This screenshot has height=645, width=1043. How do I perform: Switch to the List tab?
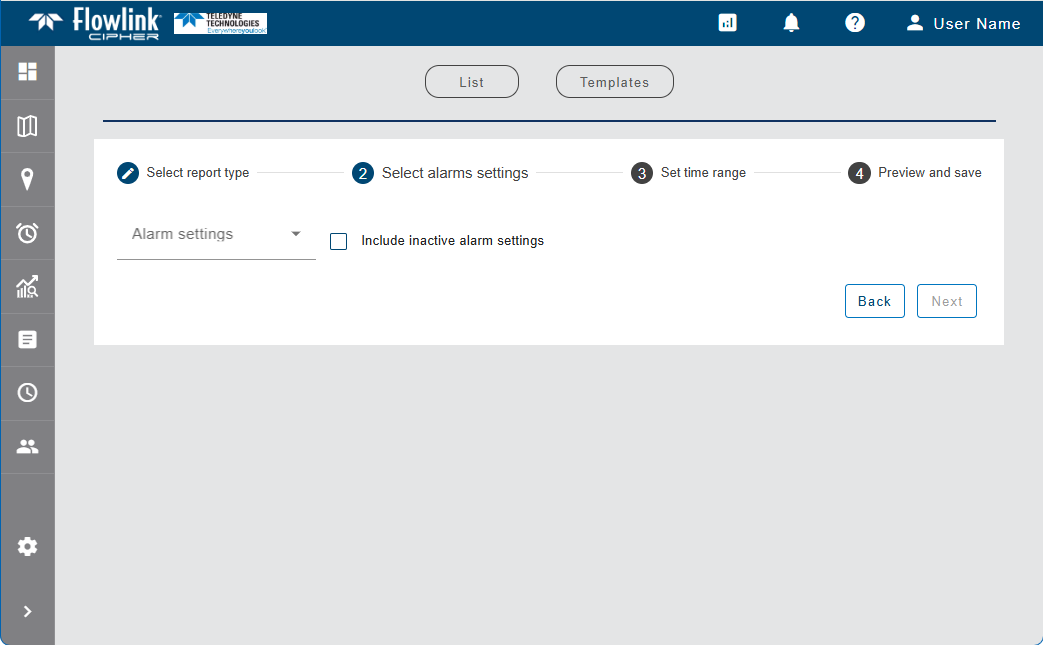click(x=472, y=82)
